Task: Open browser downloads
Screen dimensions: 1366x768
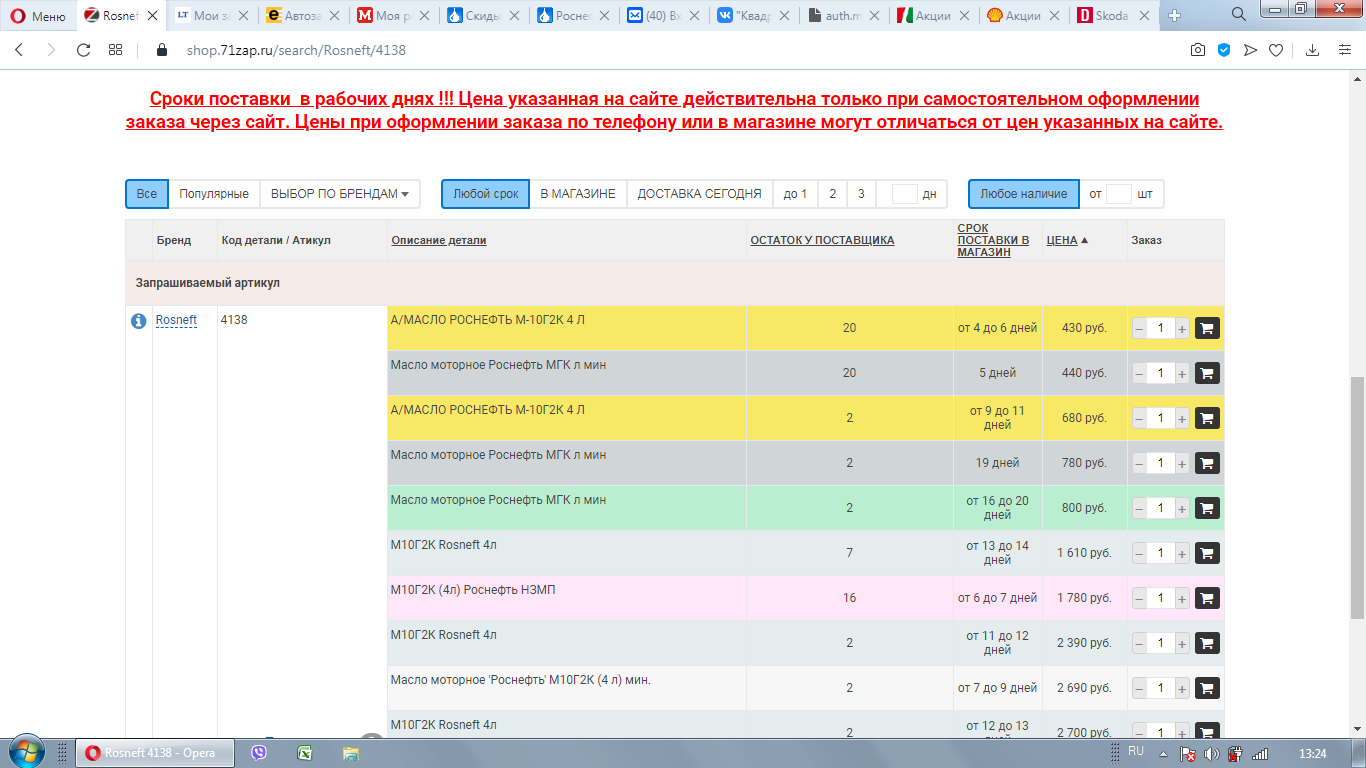Action: (1313, 50)
